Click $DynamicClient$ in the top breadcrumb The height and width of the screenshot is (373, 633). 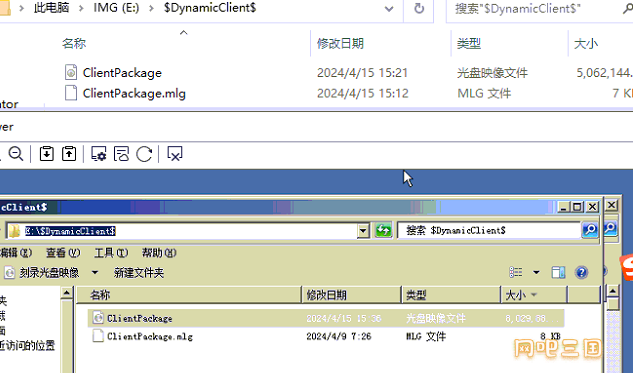210,8
